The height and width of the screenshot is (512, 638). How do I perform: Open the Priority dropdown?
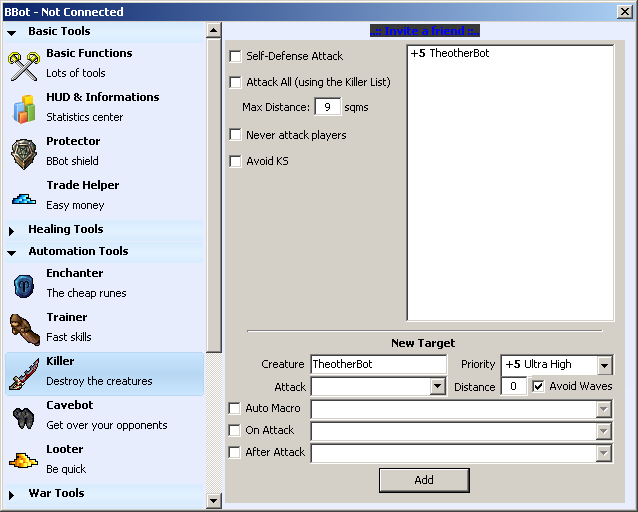603,365
